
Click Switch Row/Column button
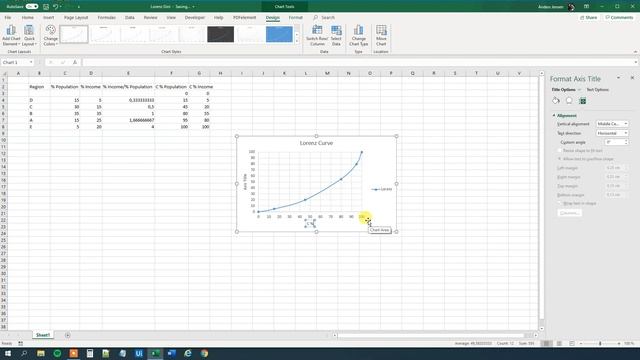[317, 36]
